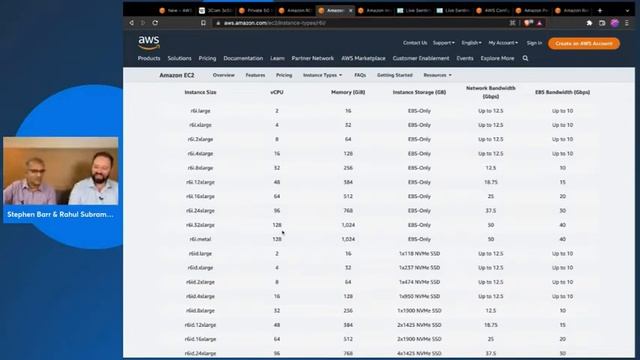Click the AWS logo
The image size is (640, 360).
tap(149, 42)
